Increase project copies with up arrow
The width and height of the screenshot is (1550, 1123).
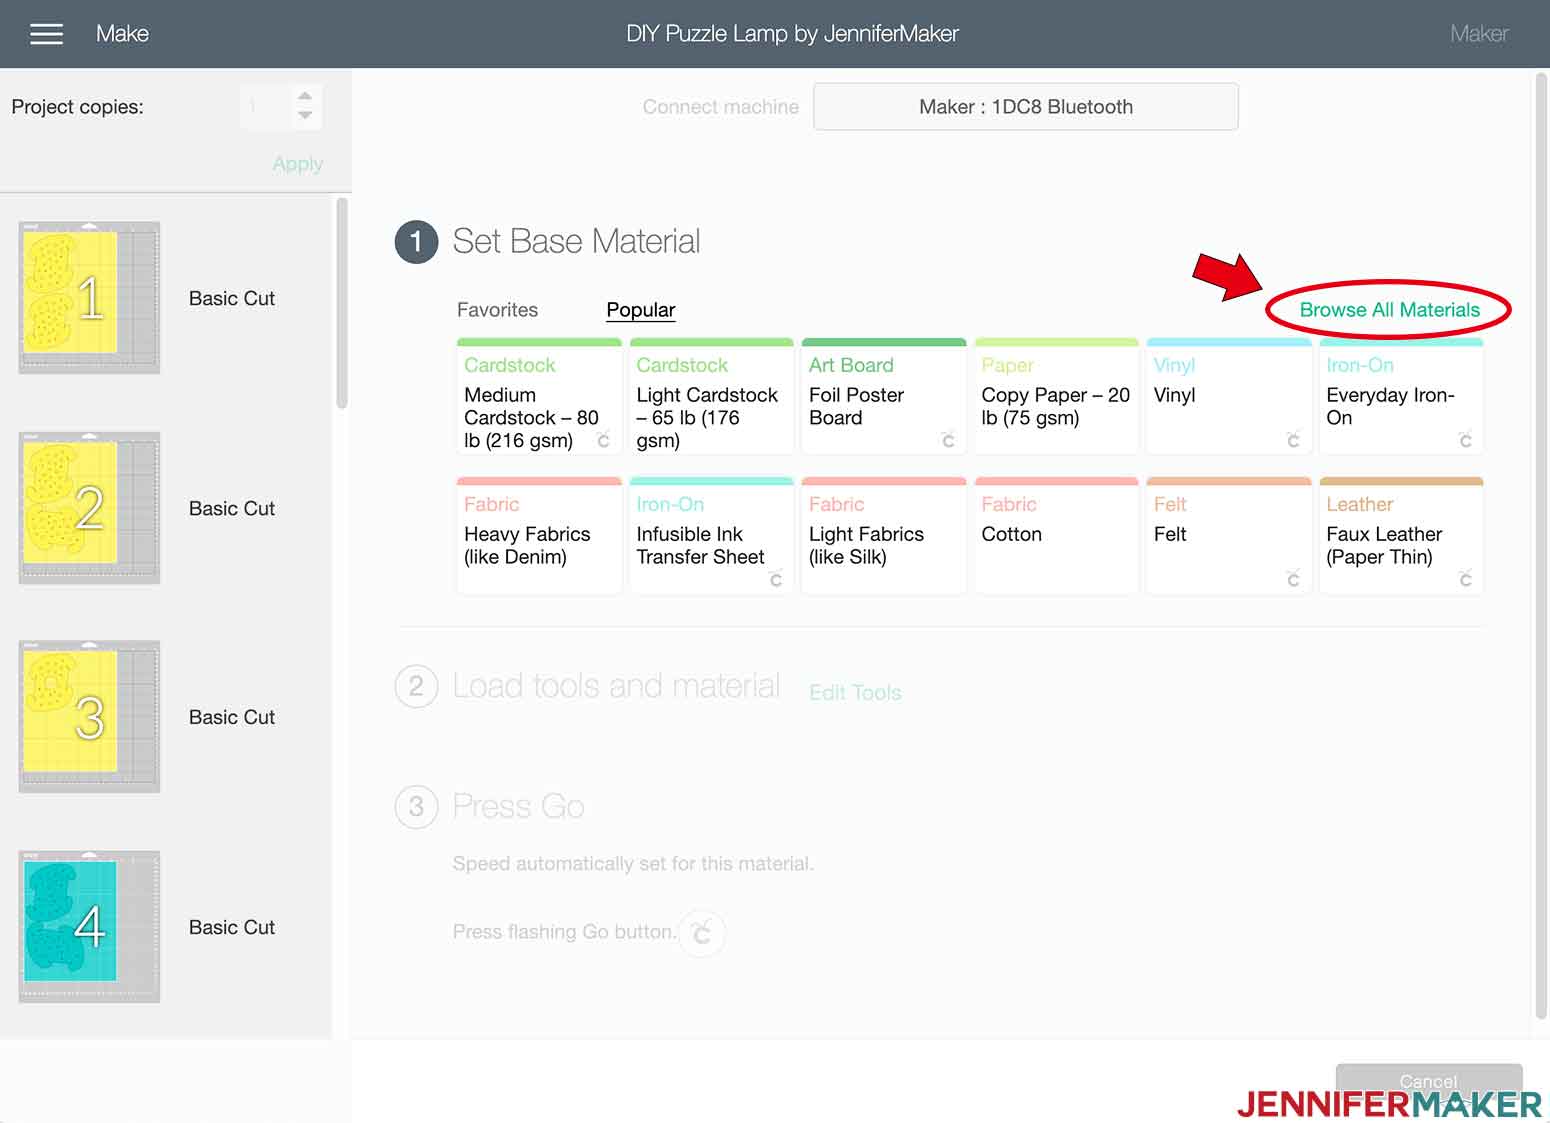(x=305, y=96)
